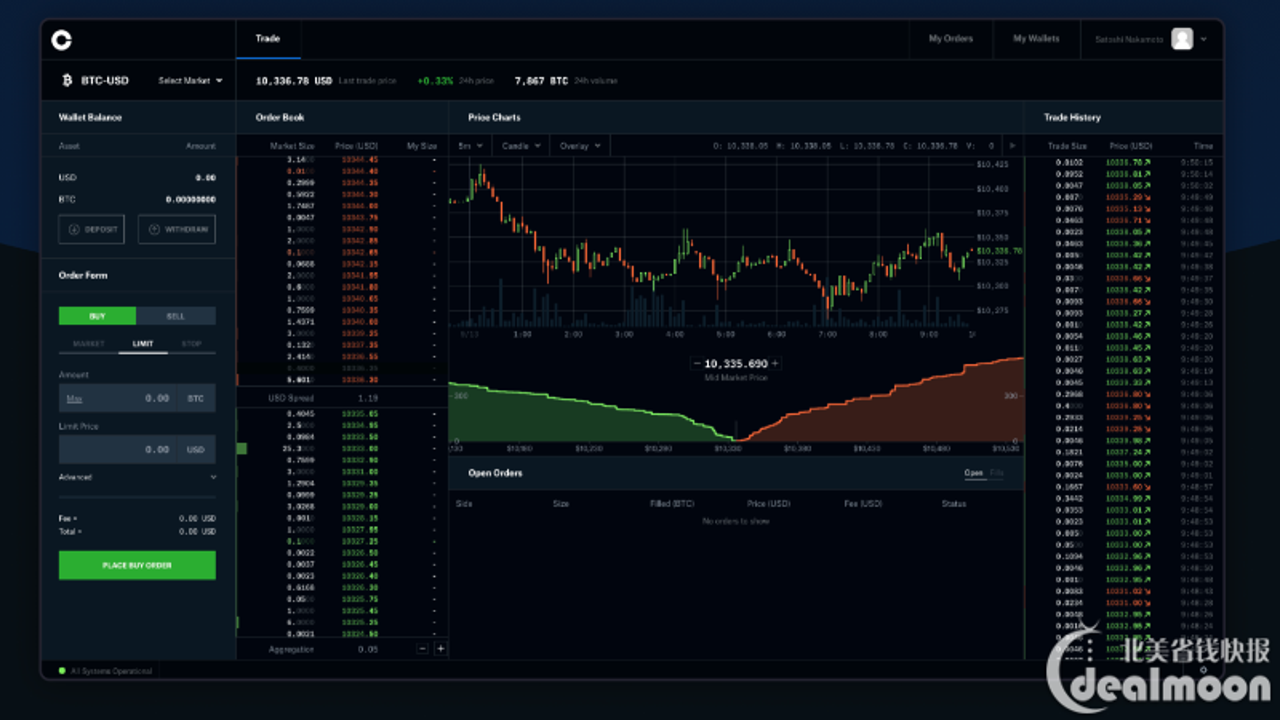Screen dimensions: 1280x720
Task: Click the candlestick price chart area
Action: (710, 245)
